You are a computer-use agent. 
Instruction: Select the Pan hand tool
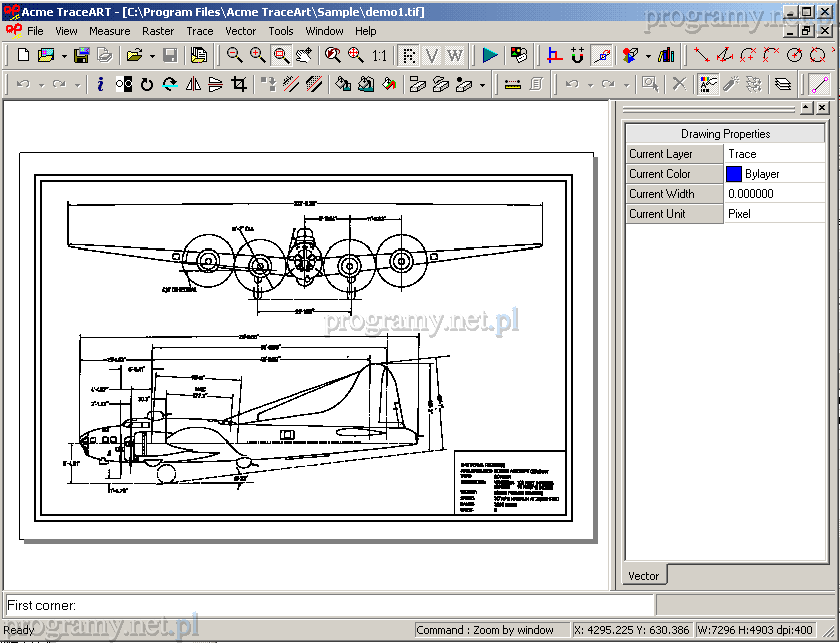[x=304, y=55]
